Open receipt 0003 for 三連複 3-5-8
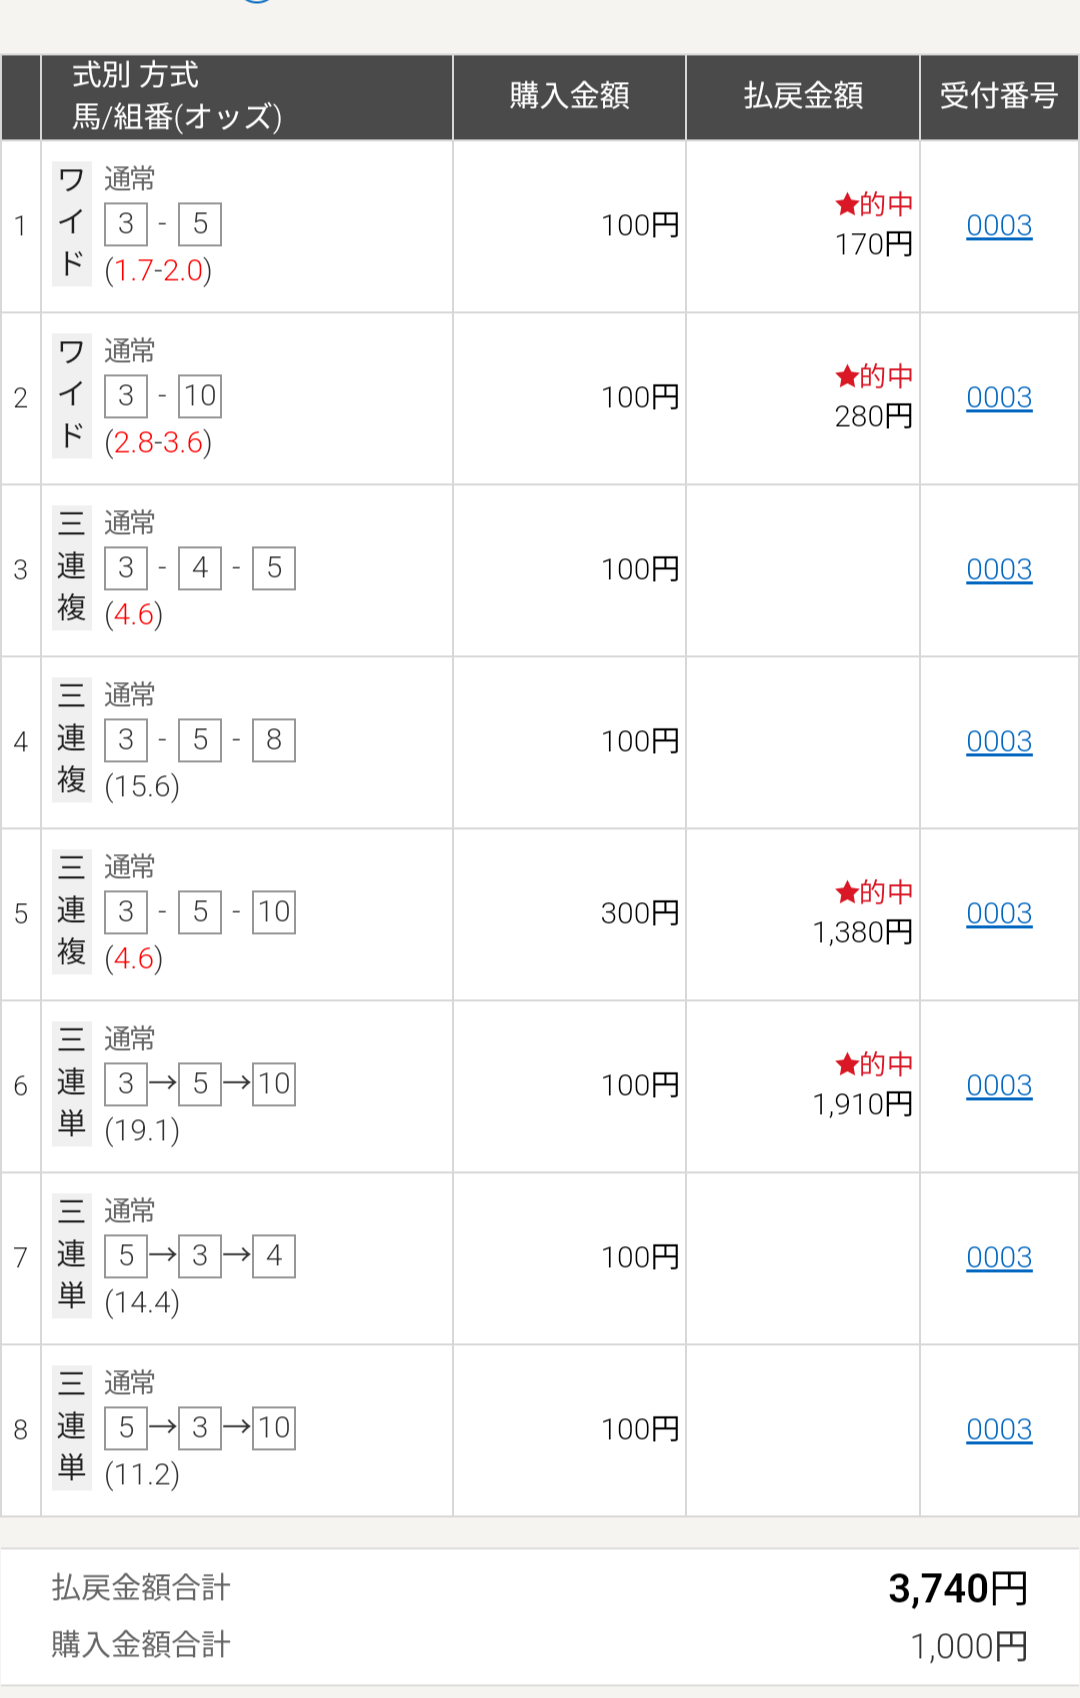Viewport: 1080px width, 1698px height. click(999, 742)
